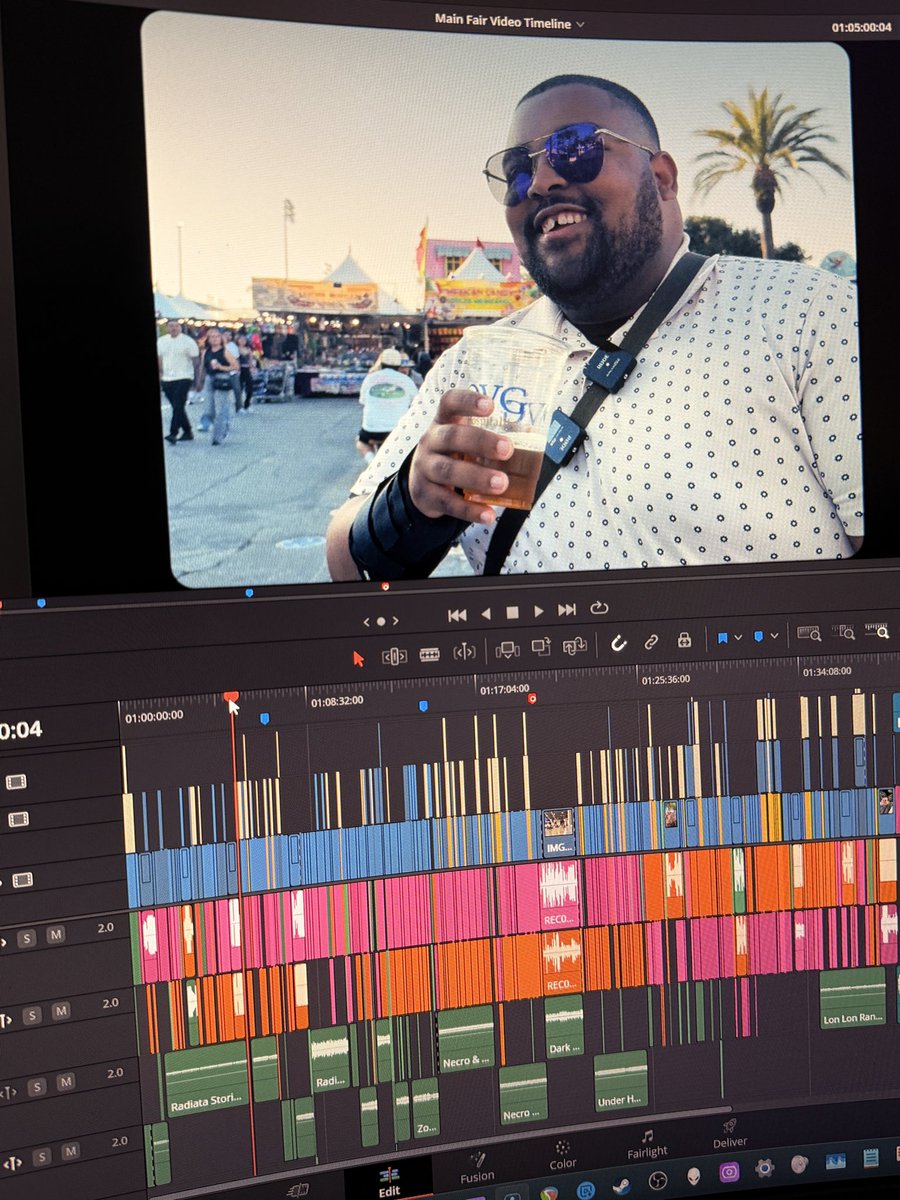This screenshot has height=1200, width=900.
Task: Click the Detail Zoom icon
Action: 844,631
